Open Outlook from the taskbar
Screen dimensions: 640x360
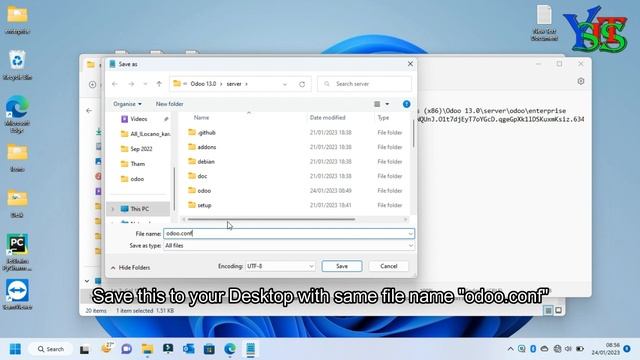coord(189,349)
